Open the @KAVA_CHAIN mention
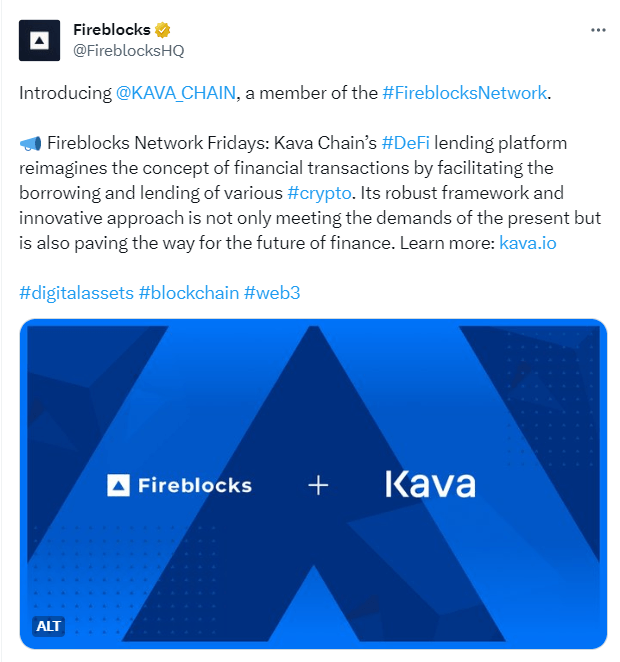The width and height of the screenshot is (620, 662). pyautogui.click(x=176, y=93)
